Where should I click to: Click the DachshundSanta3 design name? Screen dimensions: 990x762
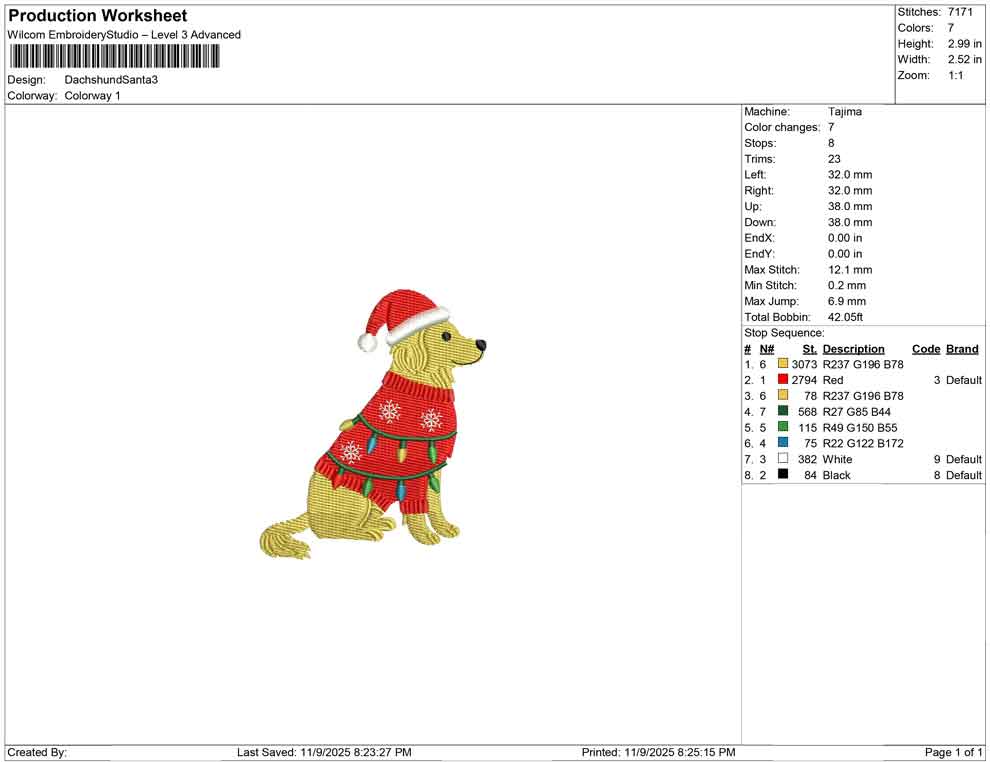[x=110, y=80]
